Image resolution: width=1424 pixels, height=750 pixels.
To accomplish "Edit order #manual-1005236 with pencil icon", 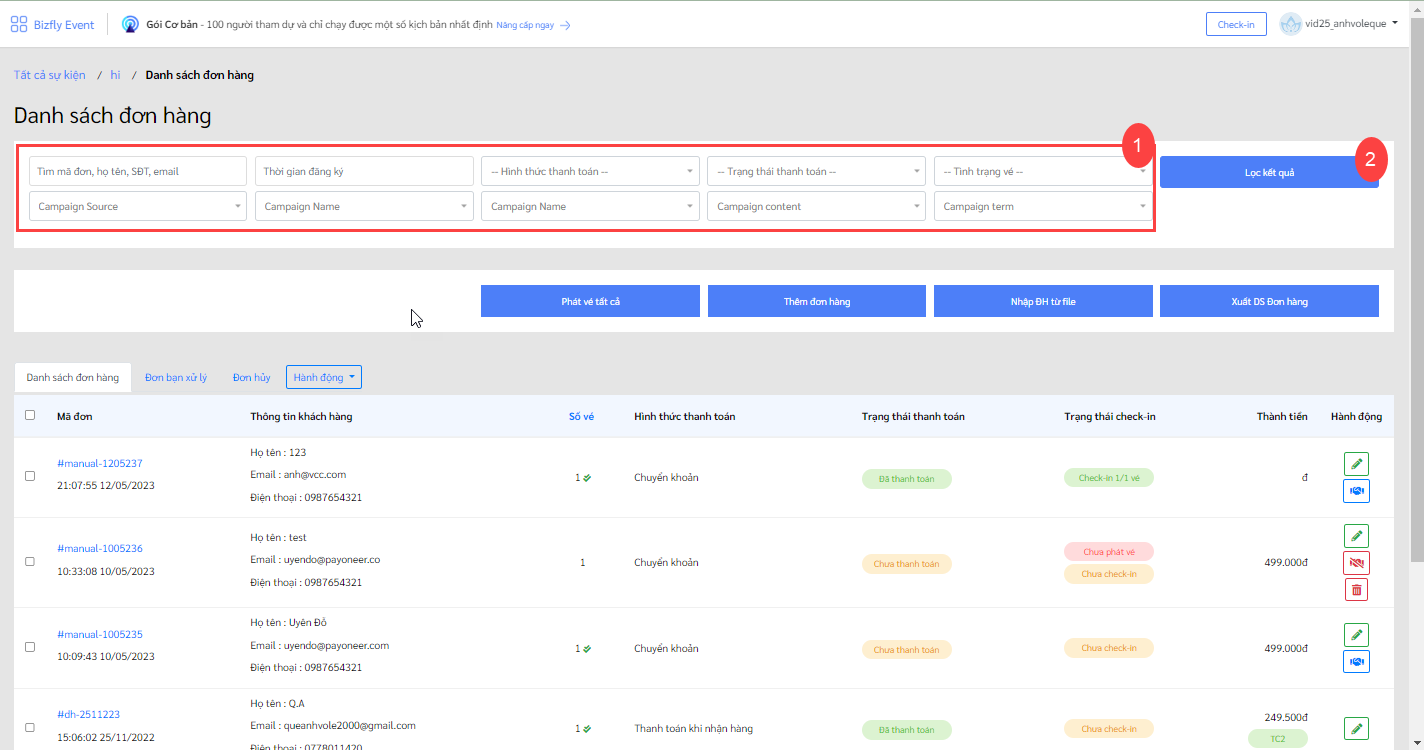I will (1356, 536).
